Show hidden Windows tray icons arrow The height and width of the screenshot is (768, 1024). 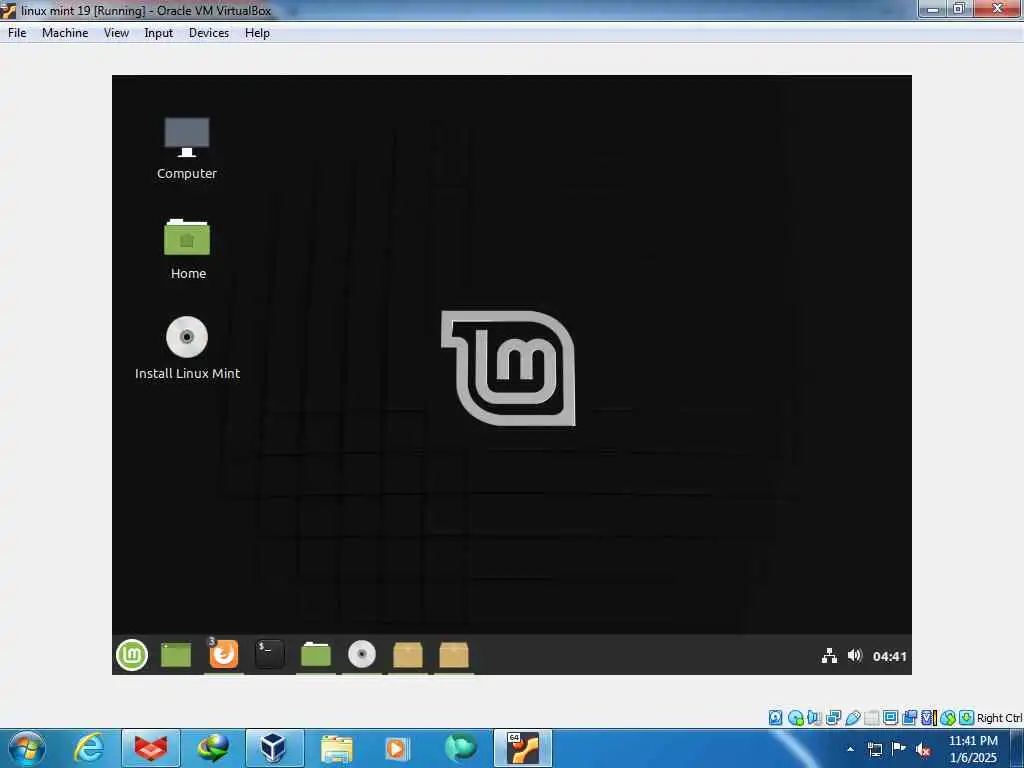coord(850,748)
